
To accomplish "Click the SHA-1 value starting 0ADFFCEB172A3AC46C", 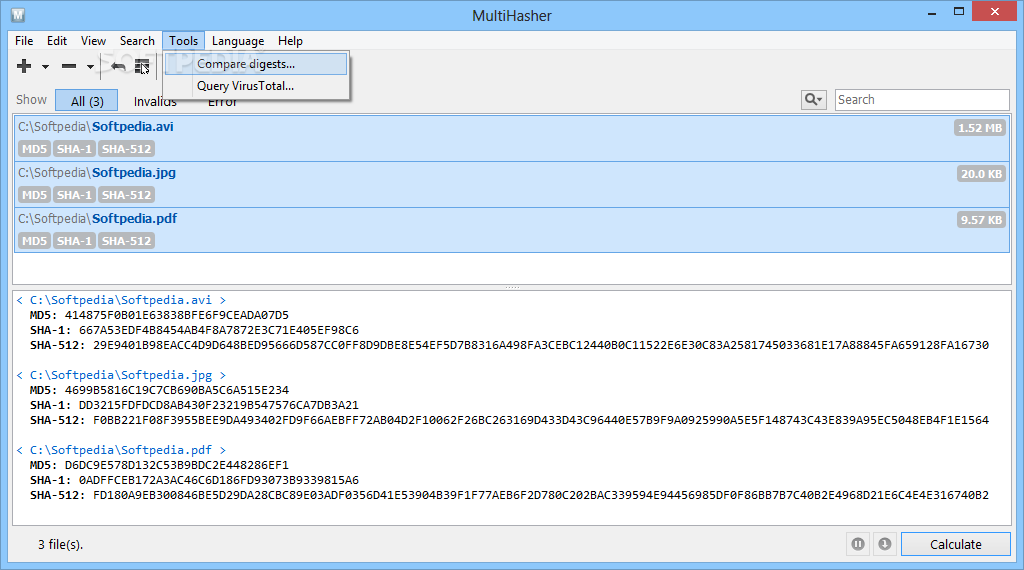I will click(219, 481).
